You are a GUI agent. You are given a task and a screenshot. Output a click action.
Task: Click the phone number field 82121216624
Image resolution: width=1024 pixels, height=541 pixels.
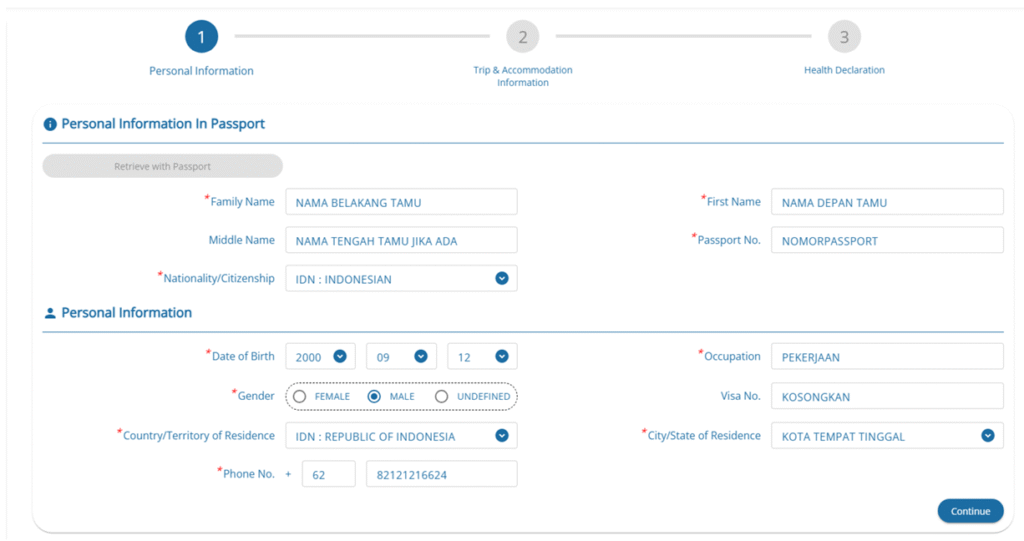coord(441,474)
